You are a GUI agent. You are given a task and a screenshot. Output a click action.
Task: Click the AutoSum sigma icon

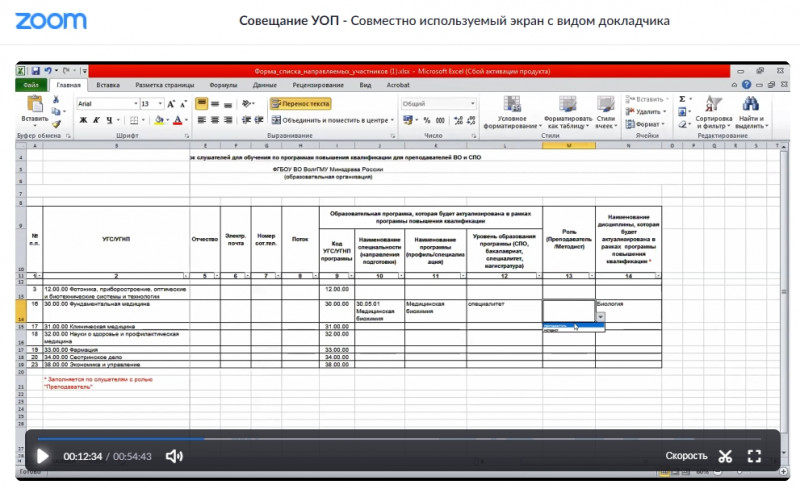coord(682,99)
